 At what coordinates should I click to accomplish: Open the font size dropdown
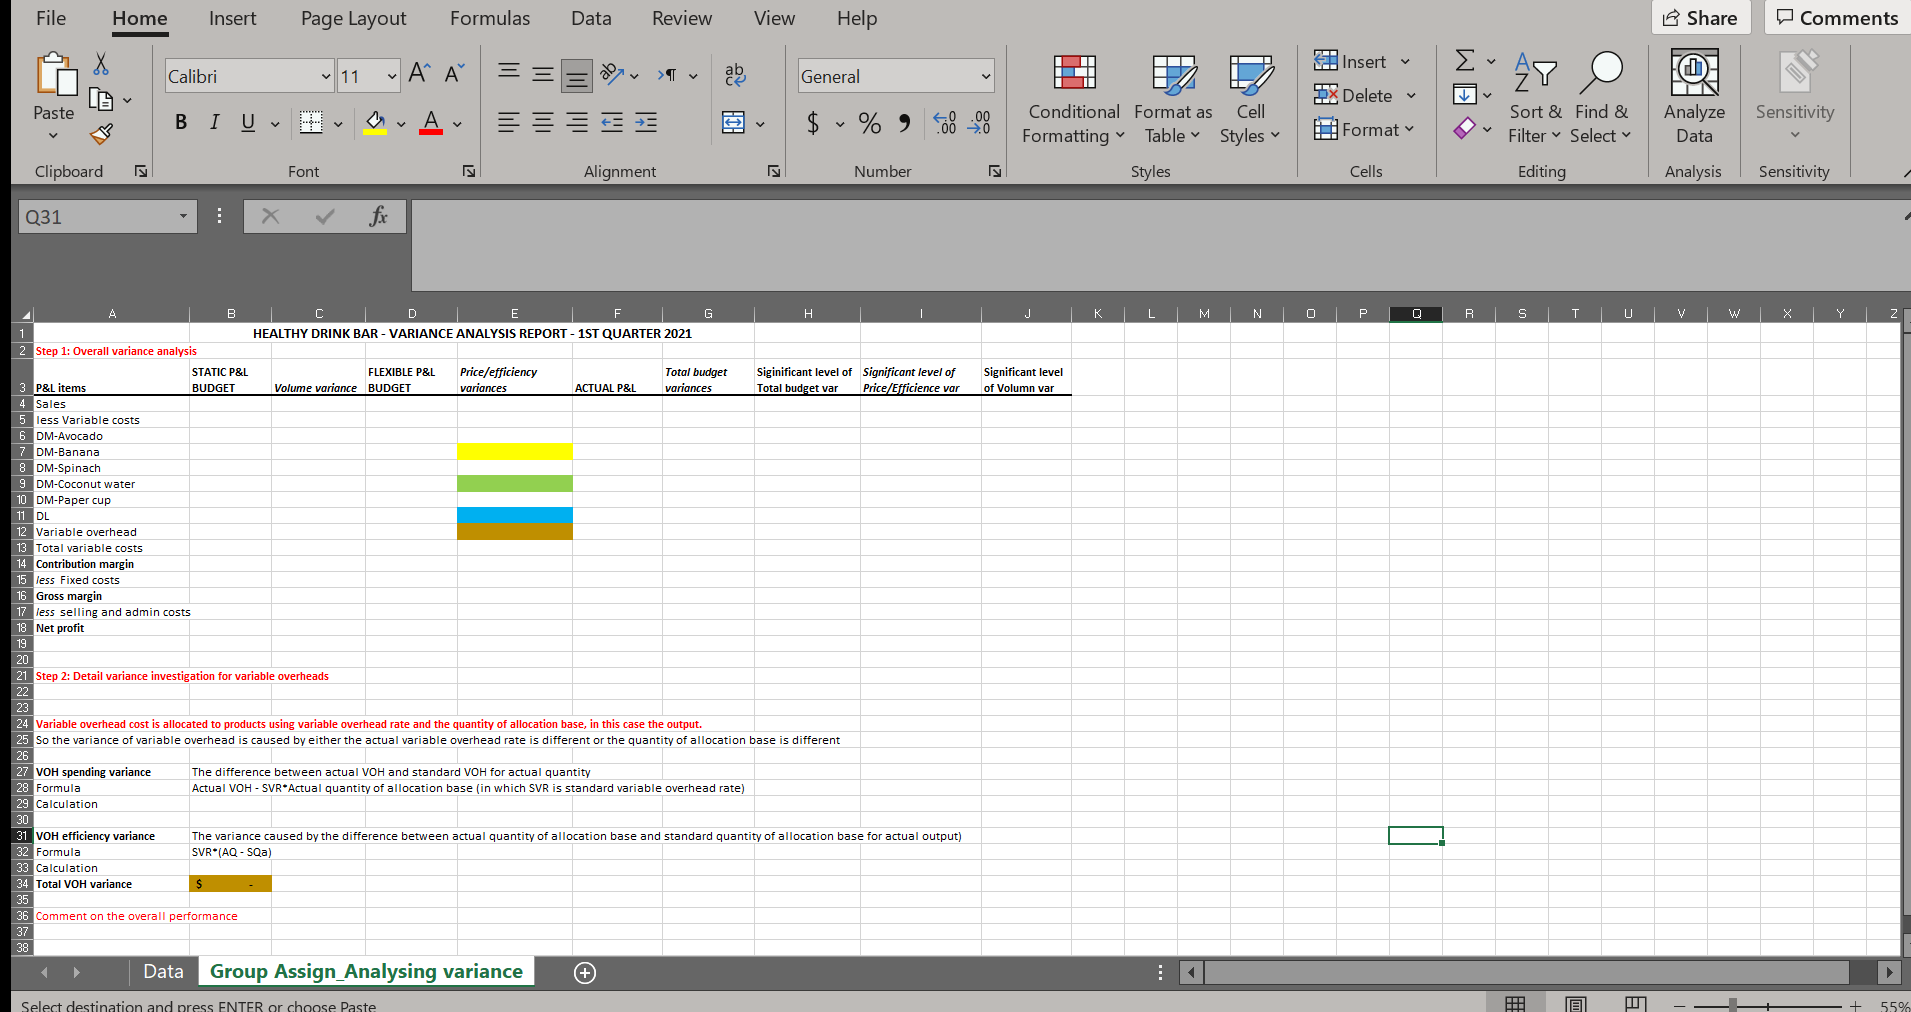coord(392,76)
